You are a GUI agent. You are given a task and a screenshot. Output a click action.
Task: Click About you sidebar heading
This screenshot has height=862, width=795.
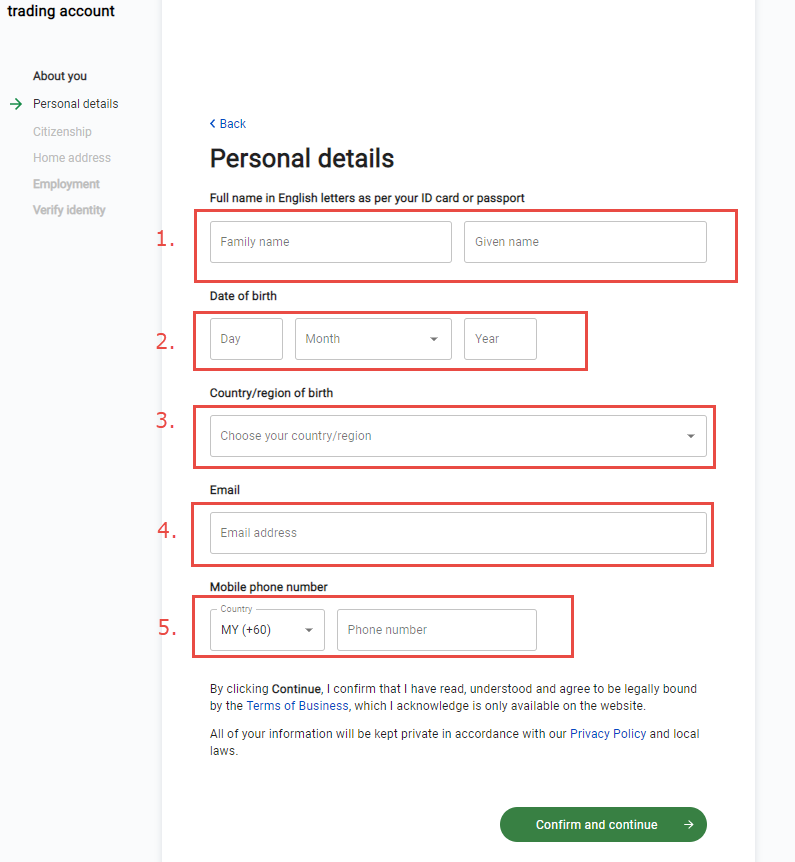pos(60,76)
